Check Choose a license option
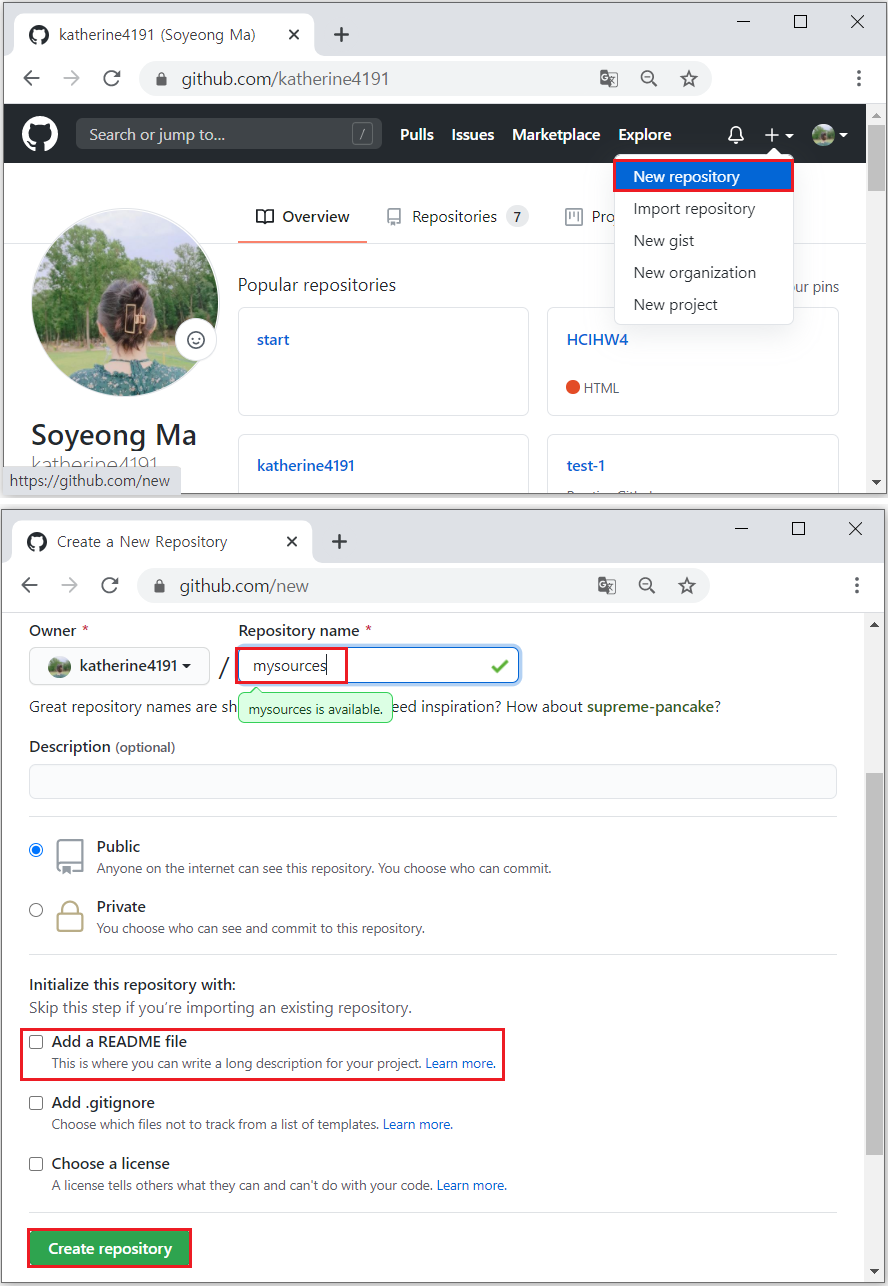Image resolution: width=888 pixels, height=1286 pixels. click(x=36, y=1164)
